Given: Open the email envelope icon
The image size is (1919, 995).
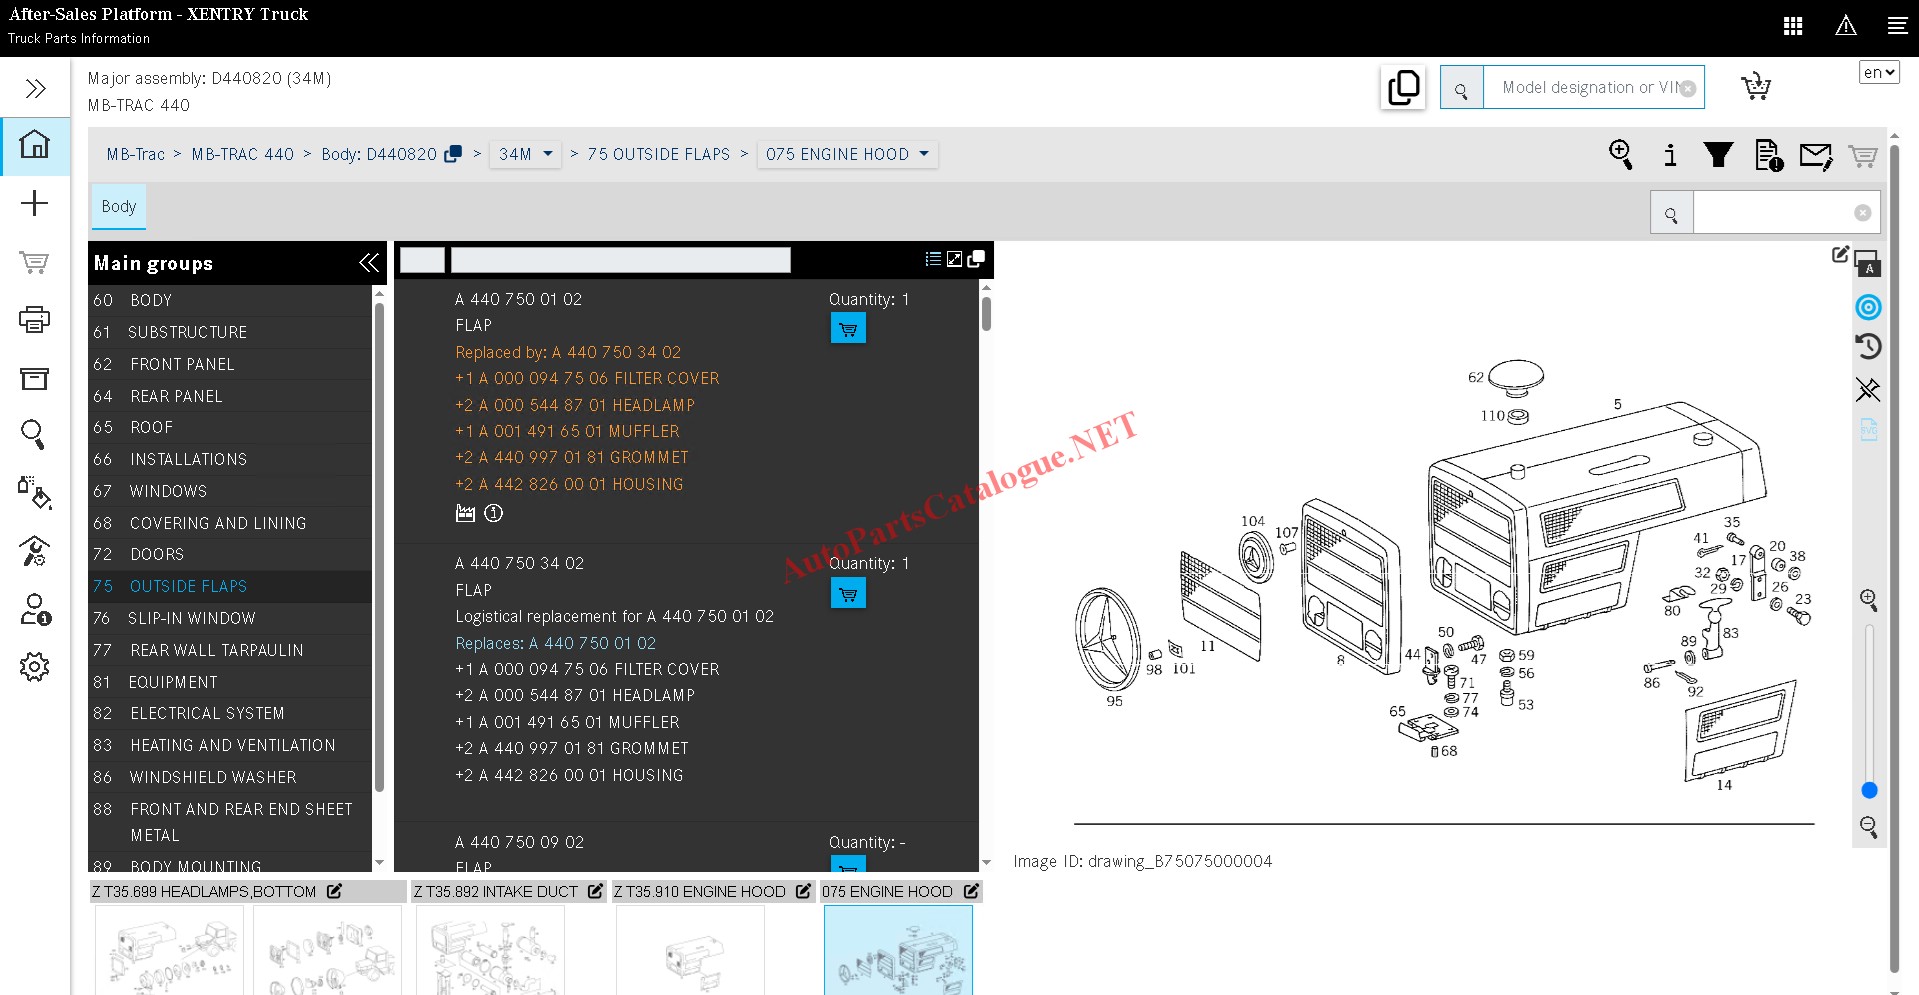Looking at the screenshot, I should point(1815,156).
